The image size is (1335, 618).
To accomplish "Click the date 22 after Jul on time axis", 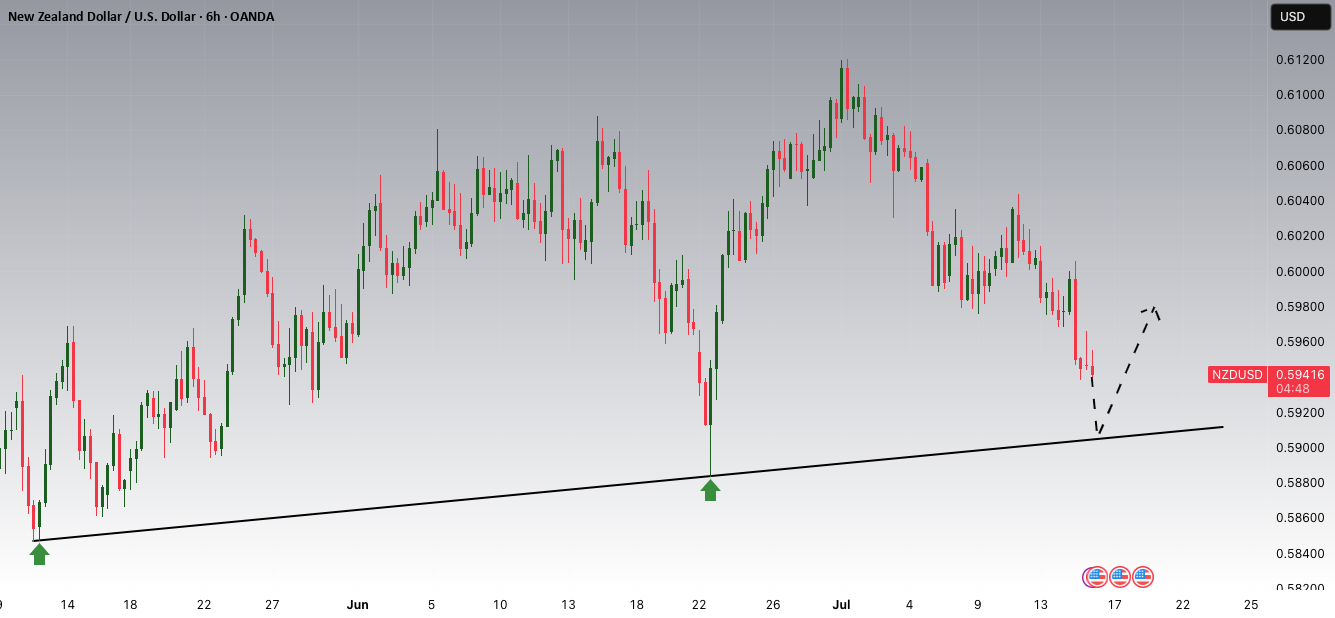I will 1182,605.
